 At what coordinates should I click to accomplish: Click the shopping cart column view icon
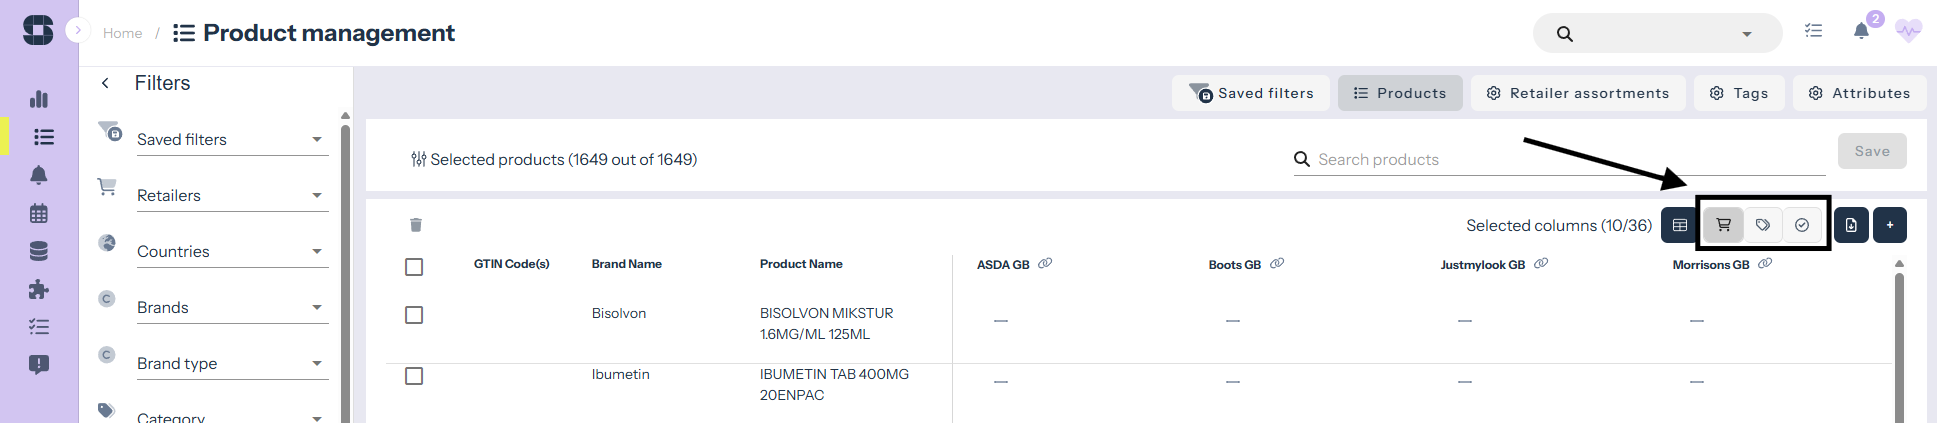point(1723,225)
